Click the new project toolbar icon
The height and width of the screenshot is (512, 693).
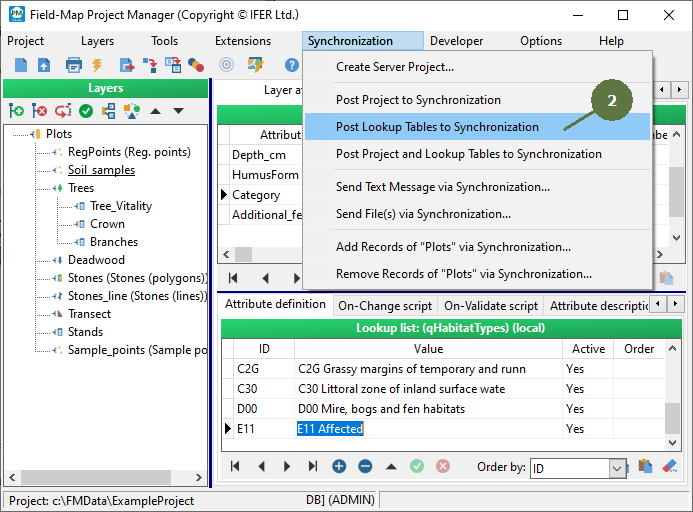coord(21,65)
